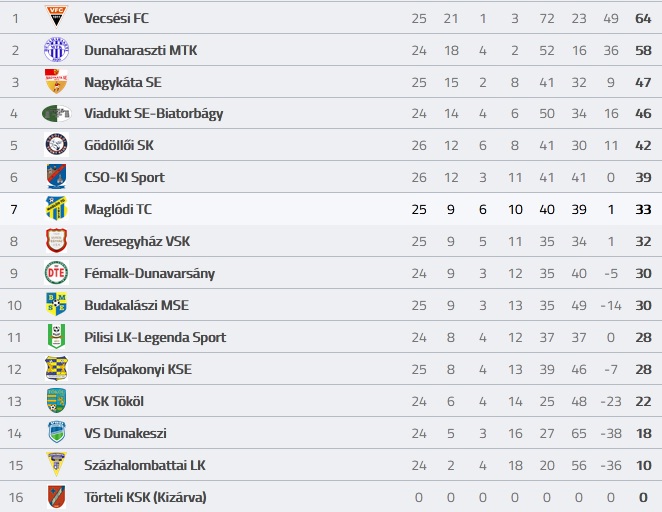Open the VS Dunakeszi shield logo
This screenshot has height=512, width=662.
pos(56,432)
